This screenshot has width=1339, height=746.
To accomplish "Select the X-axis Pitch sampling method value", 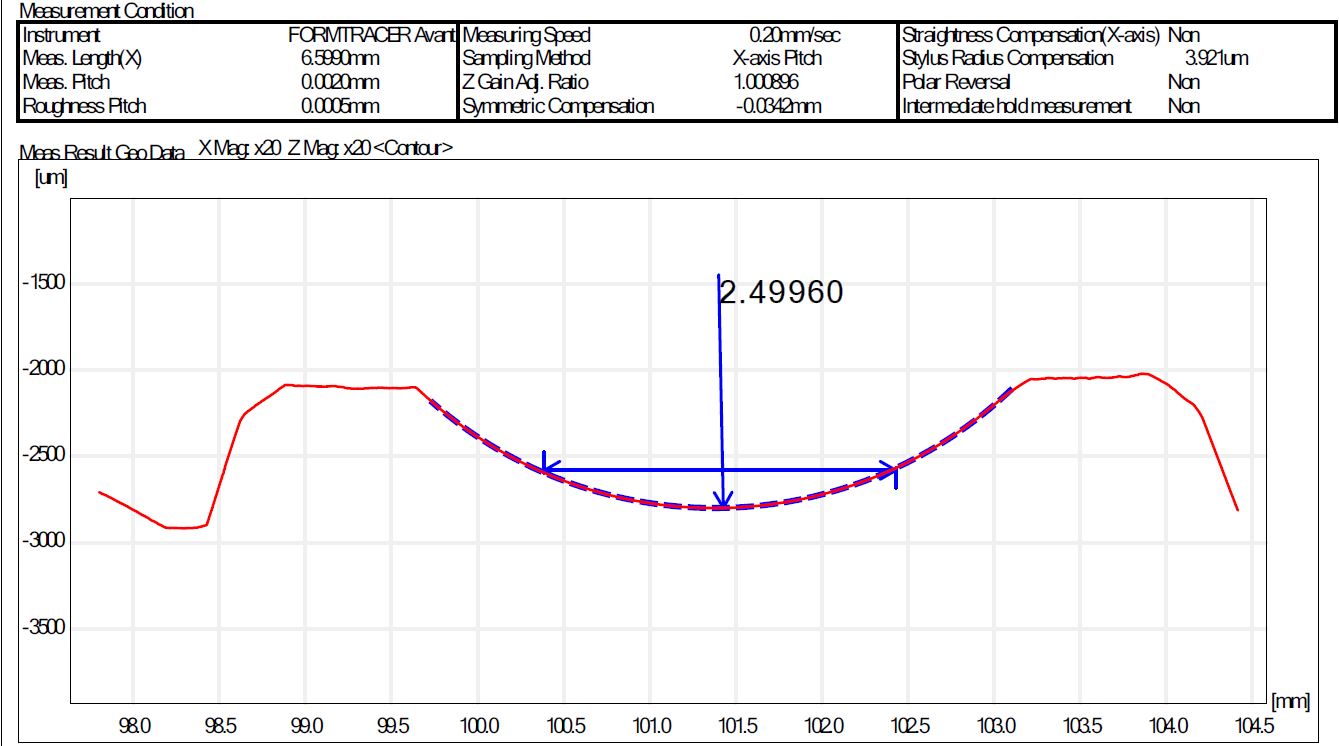I will click(777, 58).
